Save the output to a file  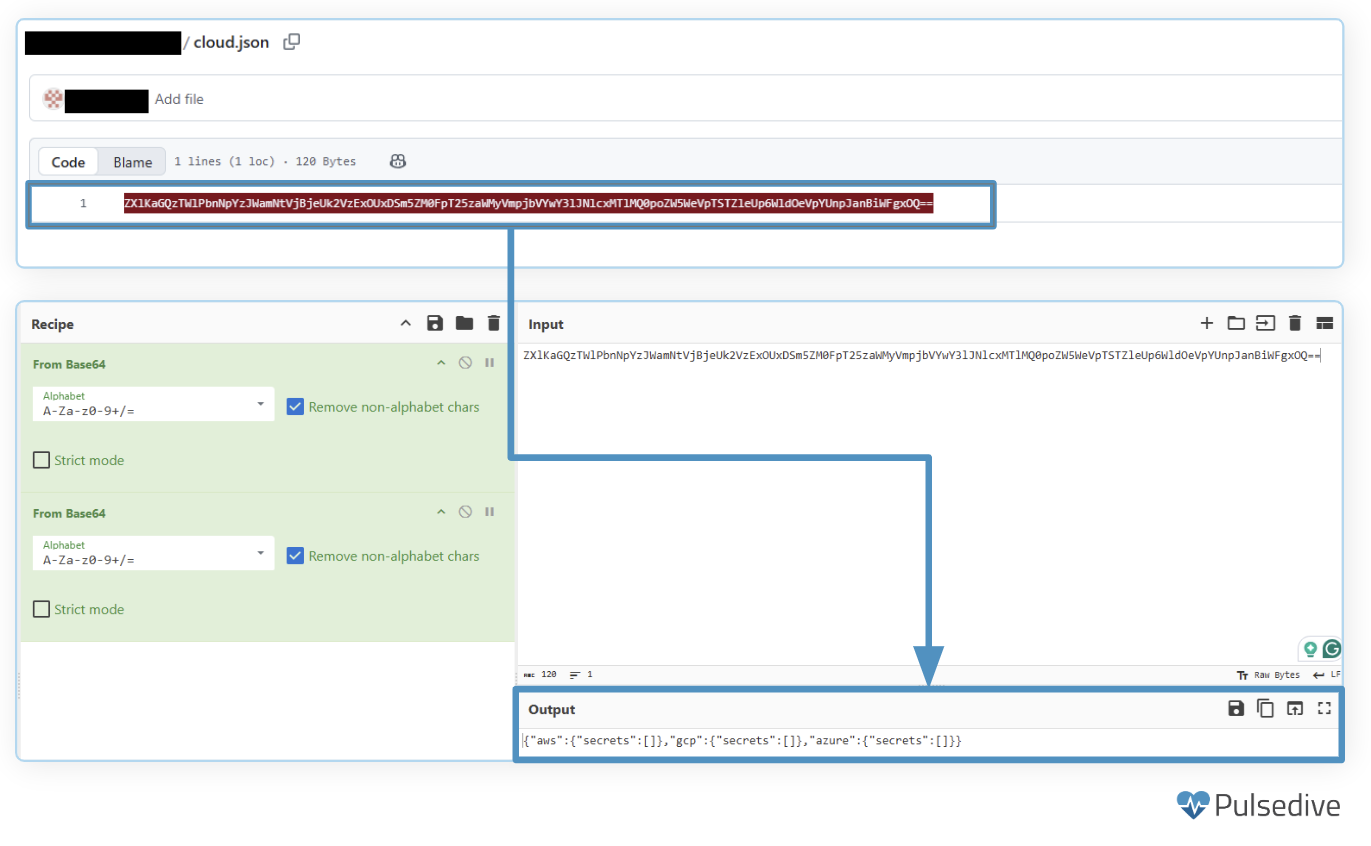click(1236, 709)
